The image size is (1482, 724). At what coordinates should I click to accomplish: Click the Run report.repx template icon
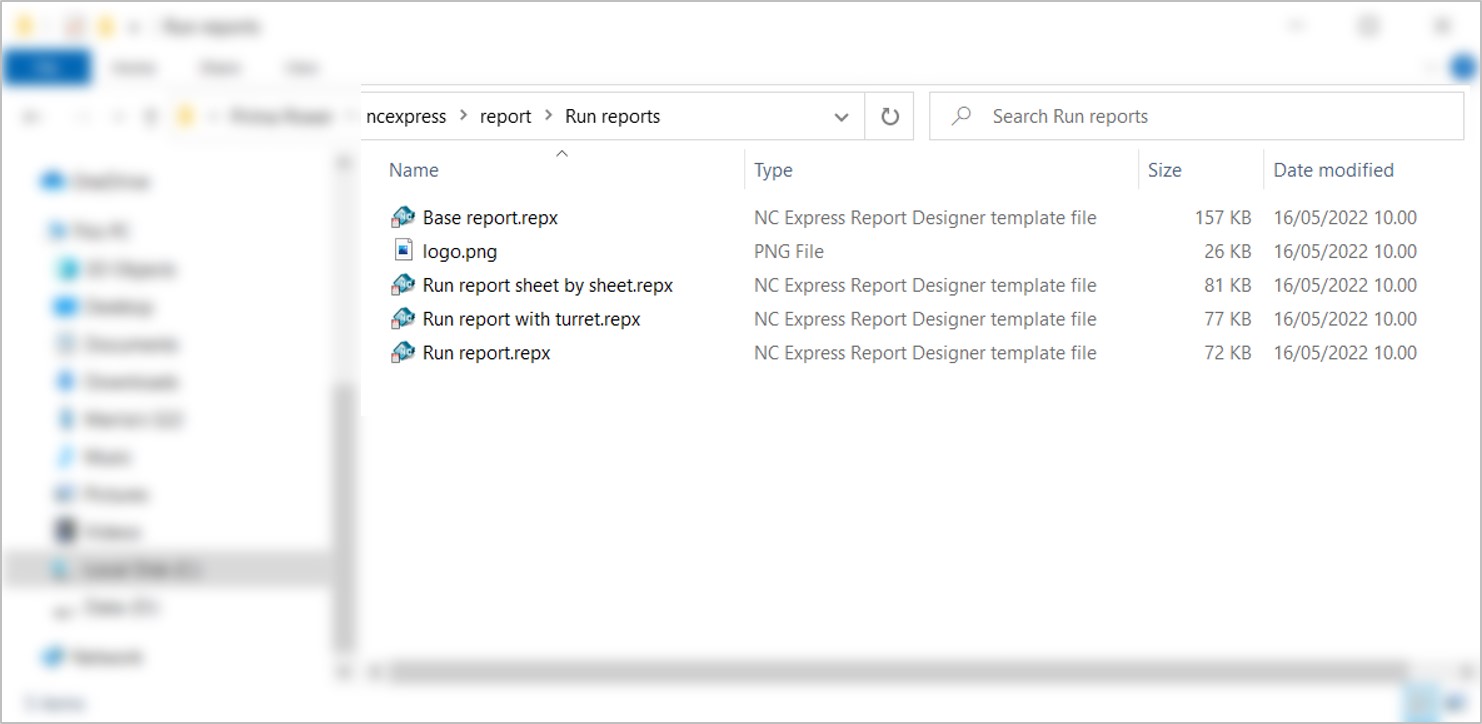(403, 353)
